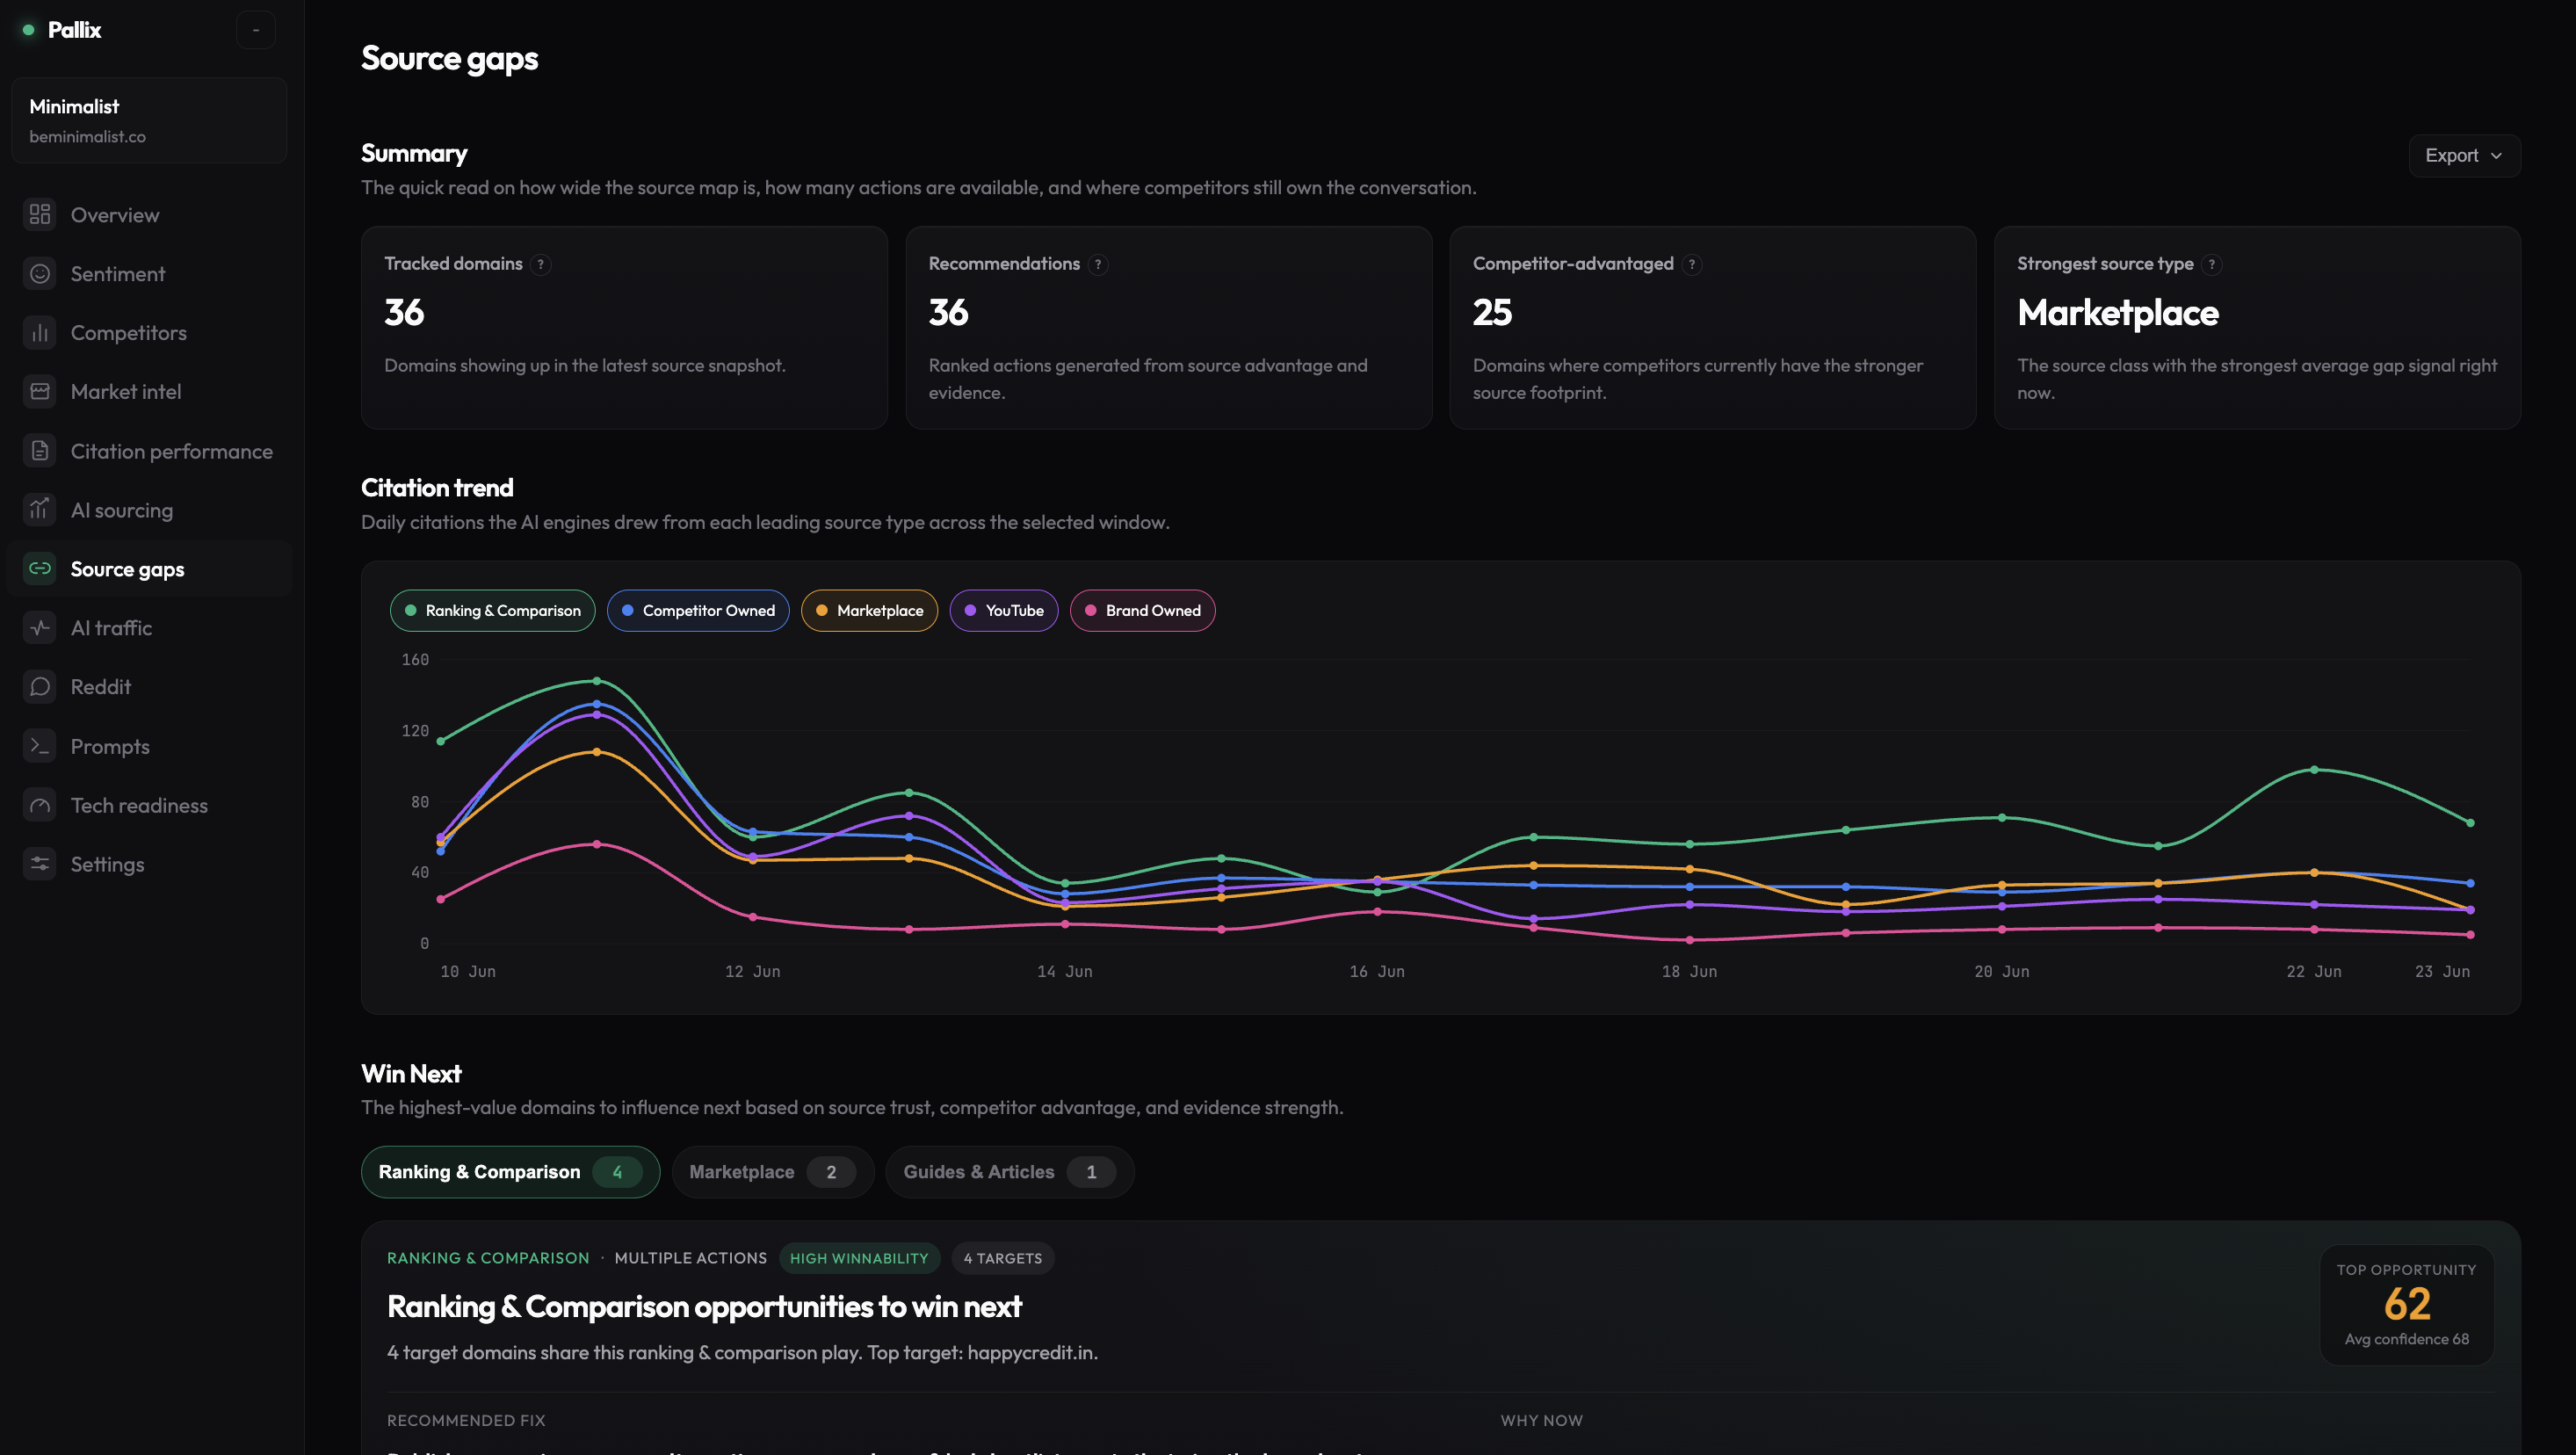Open Market intel in the sidebar

pos(149,391)
